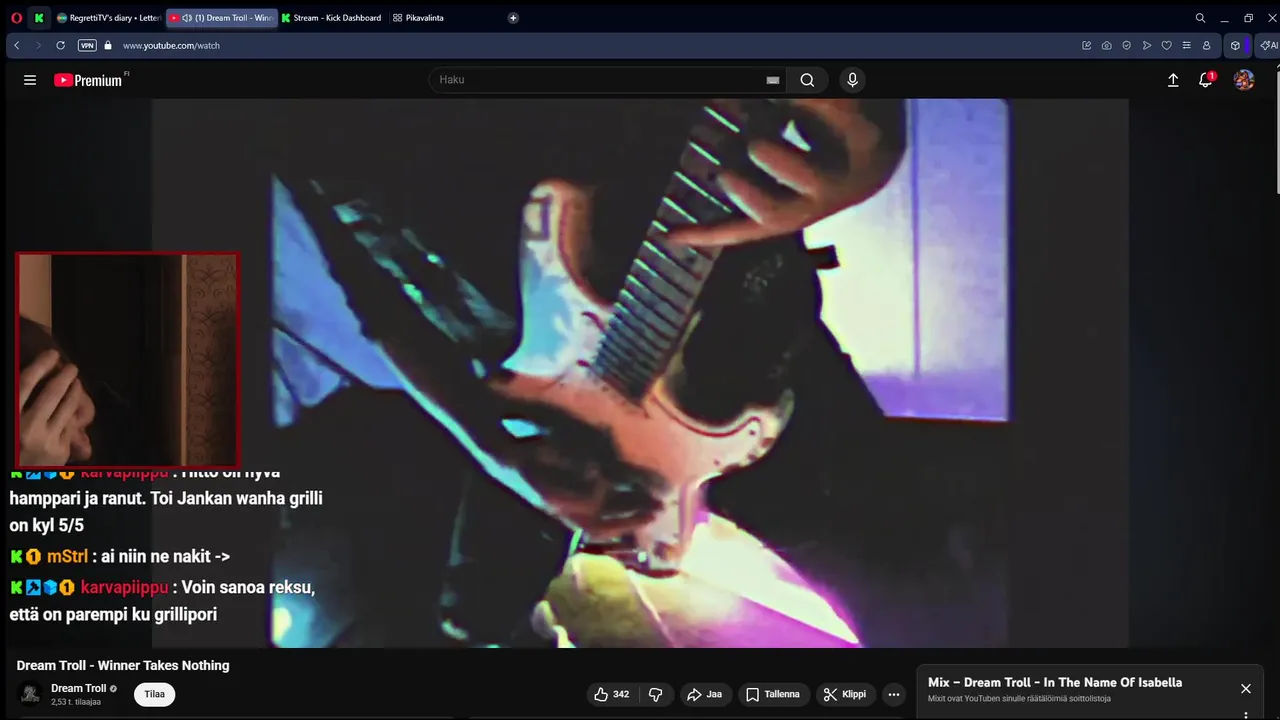Select the Dream Troll YouTube tab

click(x=222, y=18)
